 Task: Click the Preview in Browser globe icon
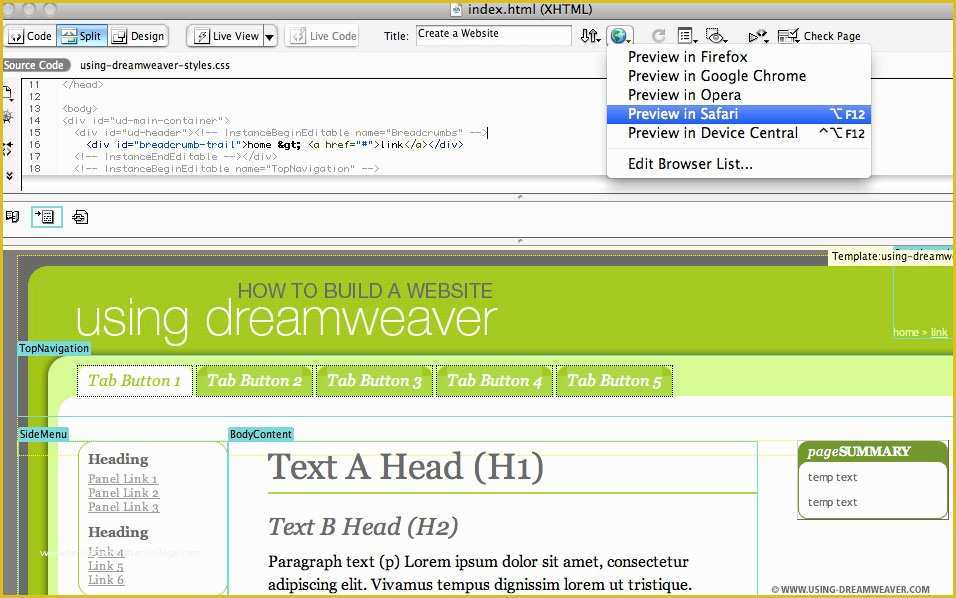click(x=619, y=36)
